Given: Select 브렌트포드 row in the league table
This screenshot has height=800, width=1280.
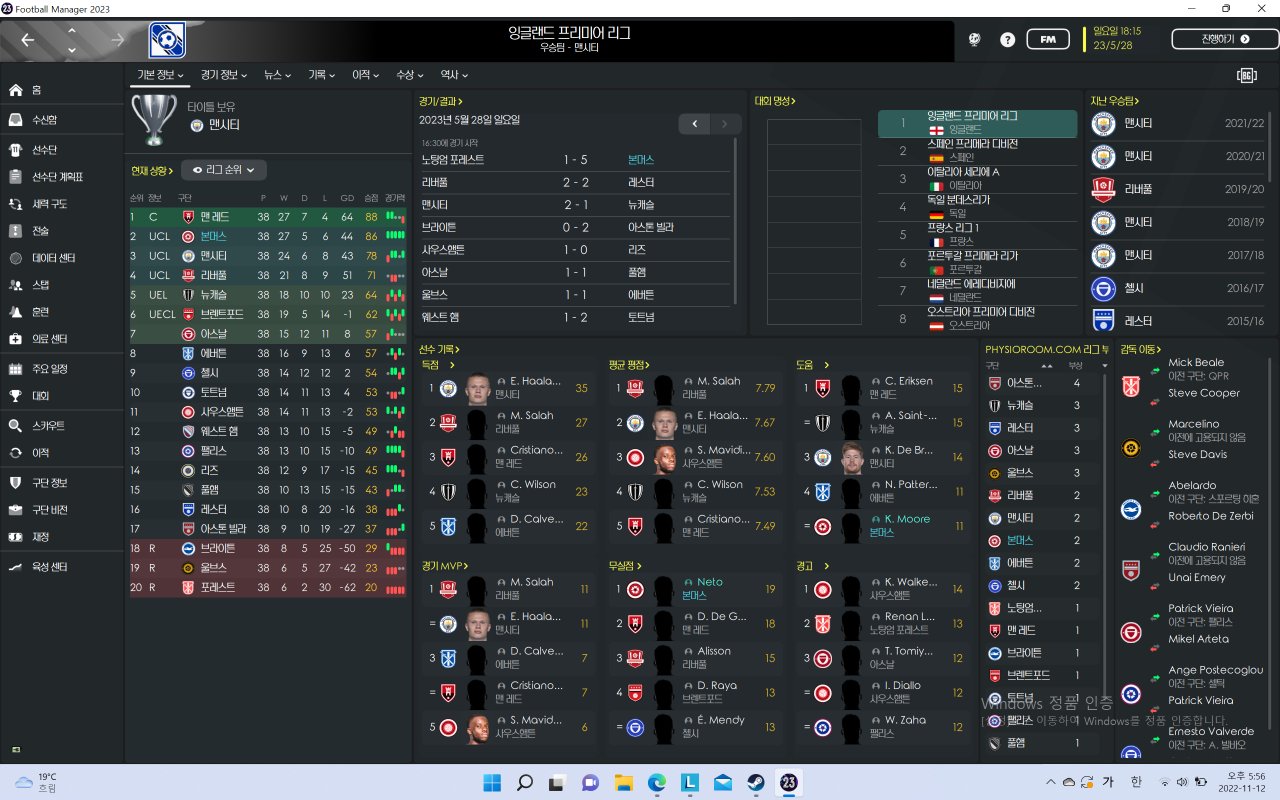Looking at the screenshot, I should 267,314.
